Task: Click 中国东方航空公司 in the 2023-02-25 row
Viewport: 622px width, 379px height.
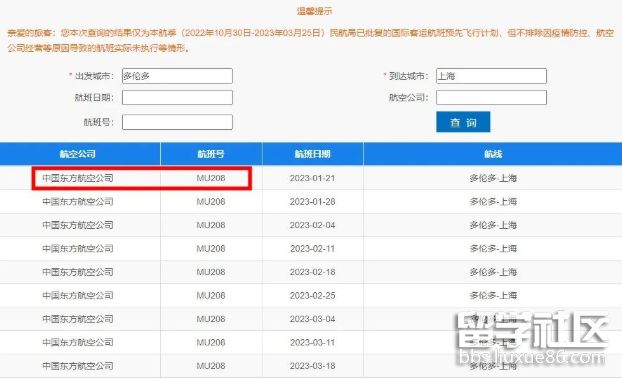Action: click(x=78, y=295)
